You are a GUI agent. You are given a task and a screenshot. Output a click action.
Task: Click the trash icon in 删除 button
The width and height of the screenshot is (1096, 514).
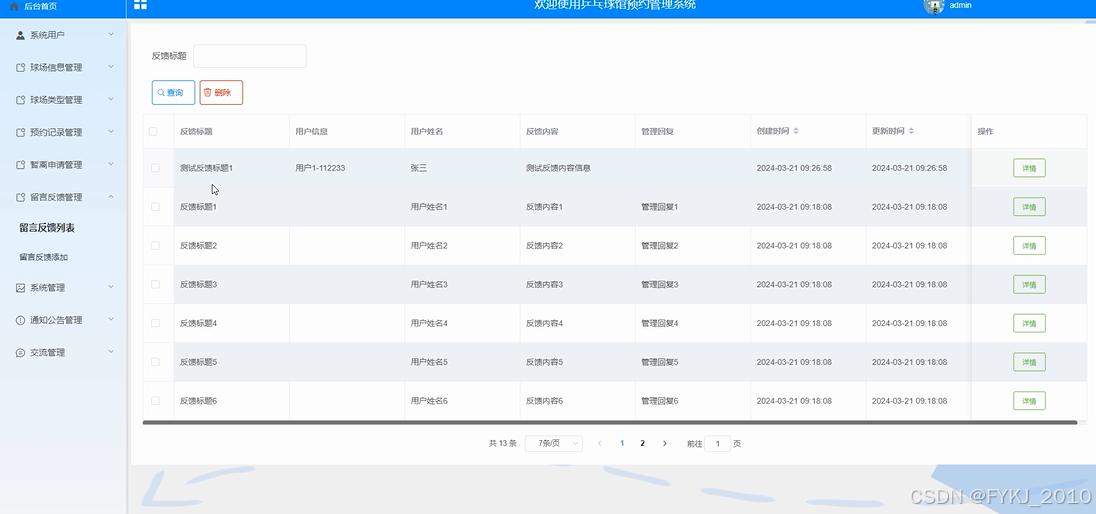(208, 92)
